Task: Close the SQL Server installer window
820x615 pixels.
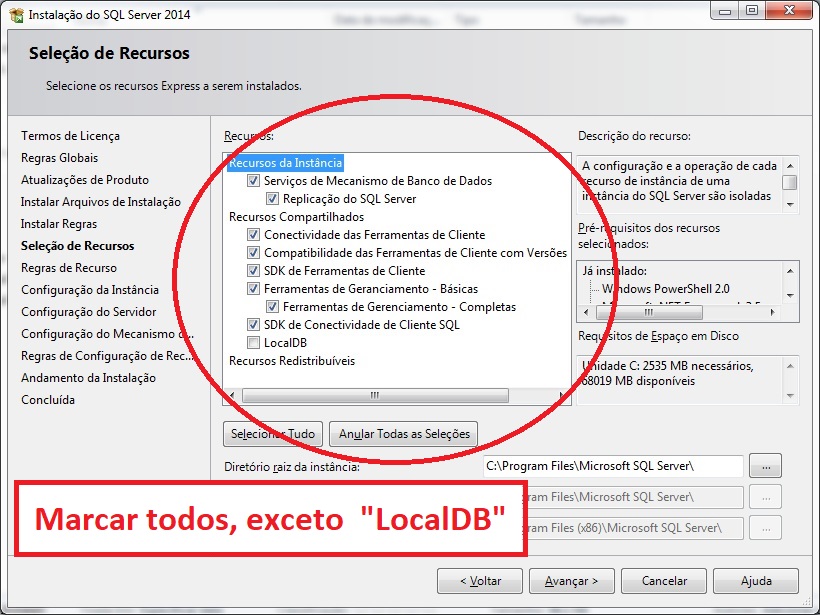Action: tap(790, 10)
